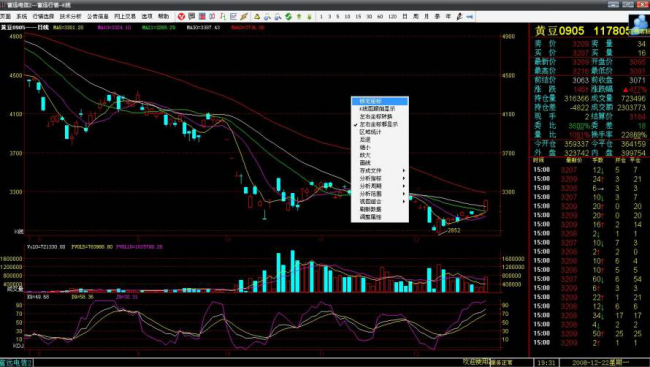
Task: Switch to 60 minute period button
Action: (x=380, y=17)
